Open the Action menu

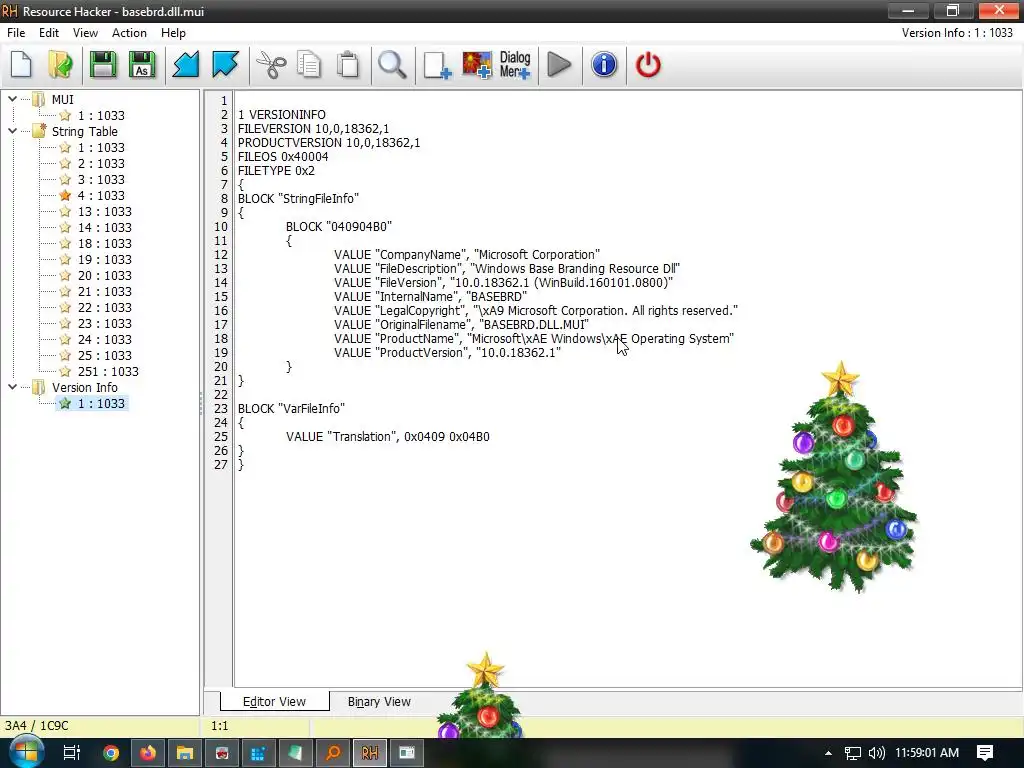pos(129,33)
